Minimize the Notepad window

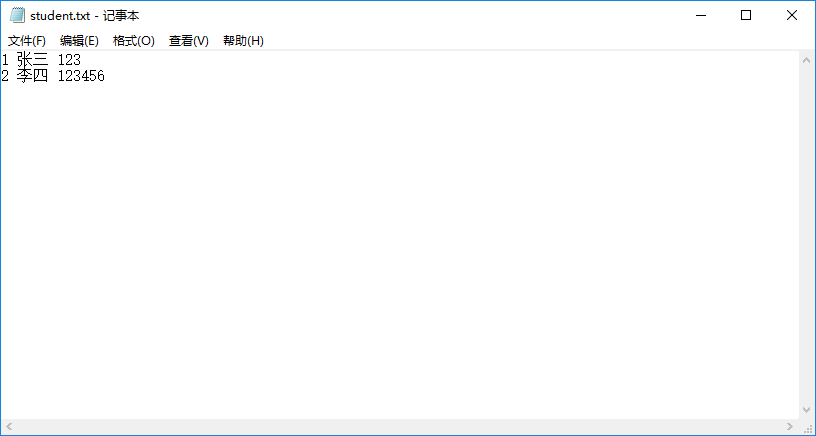tap(700, 16)
